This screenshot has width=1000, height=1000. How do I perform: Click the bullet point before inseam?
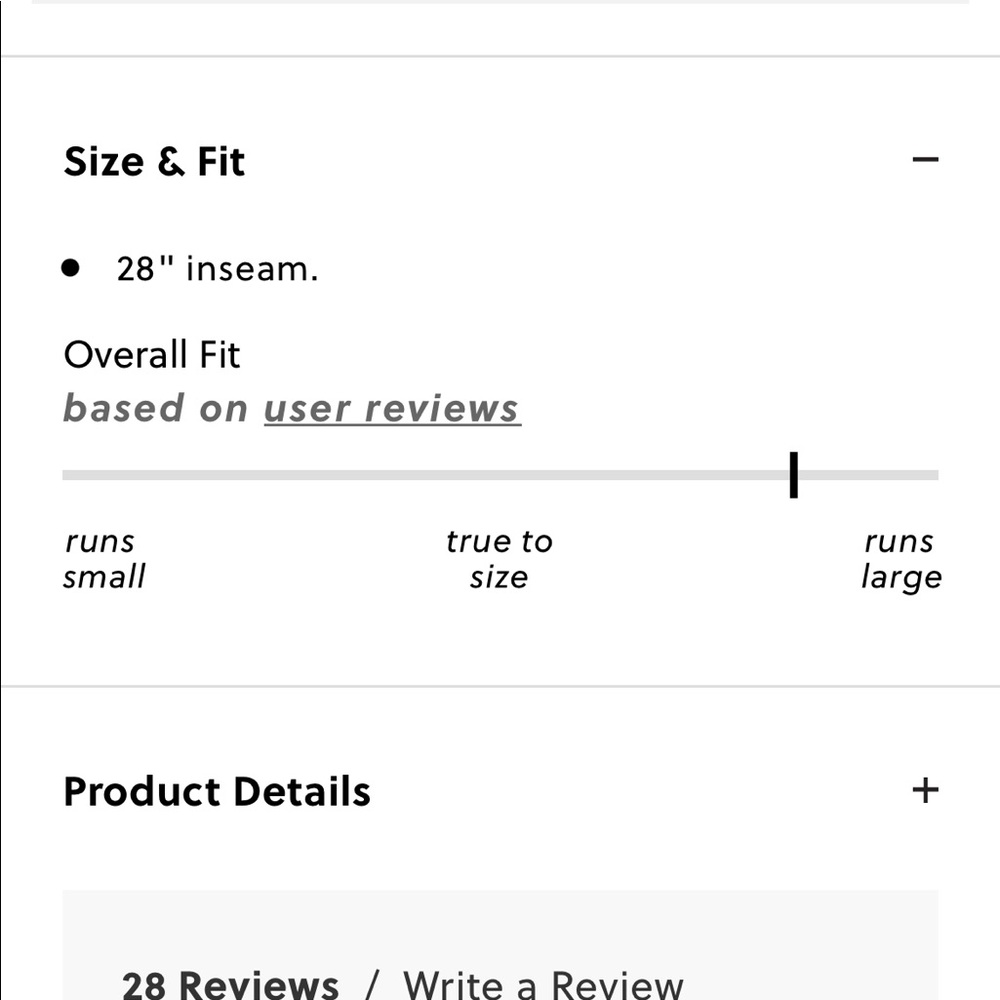click(x=70, y=268)
